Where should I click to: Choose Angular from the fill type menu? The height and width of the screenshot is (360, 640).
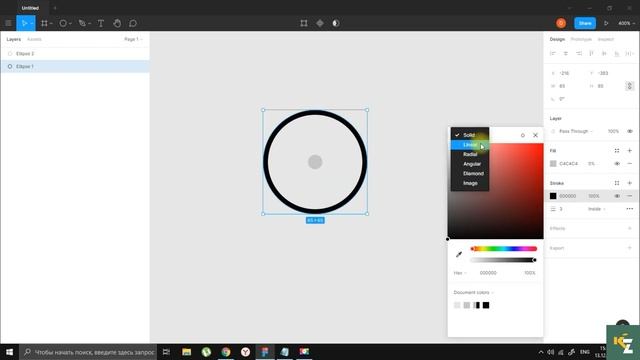tap(470, 164)
